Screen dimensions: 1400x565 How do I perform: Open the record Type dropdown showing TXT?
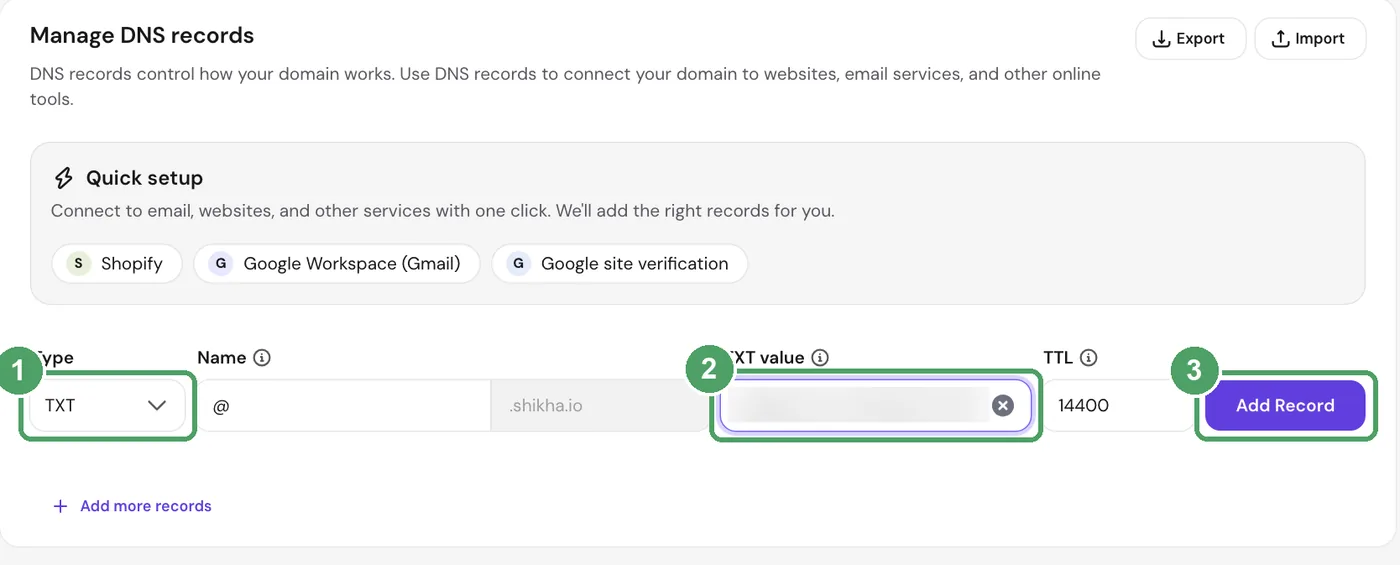tap(107, 405)
